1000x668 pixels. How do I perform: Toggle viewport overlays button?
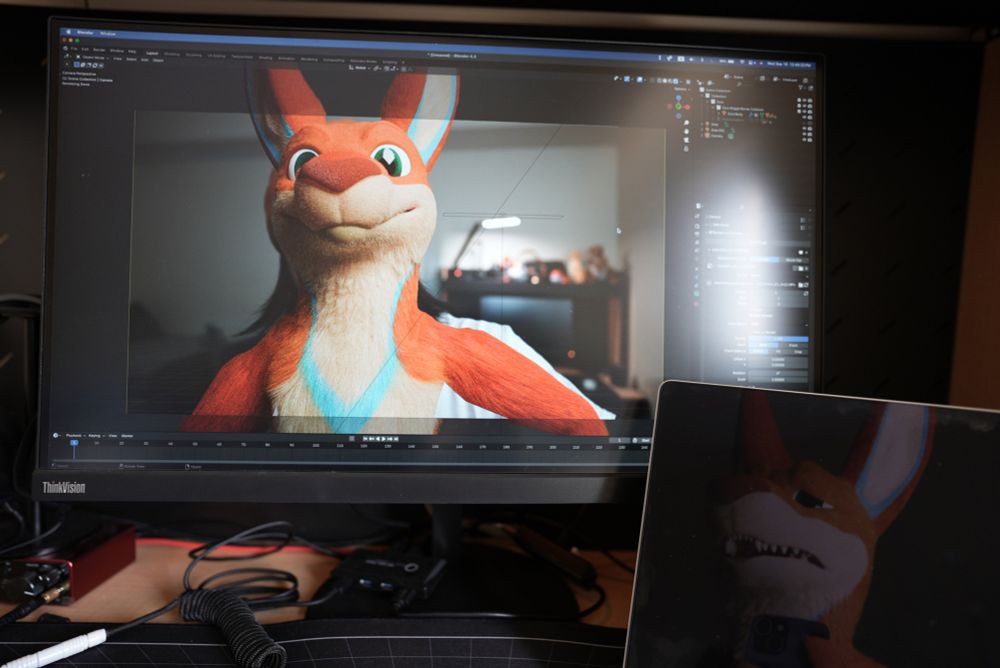point(639,80)
